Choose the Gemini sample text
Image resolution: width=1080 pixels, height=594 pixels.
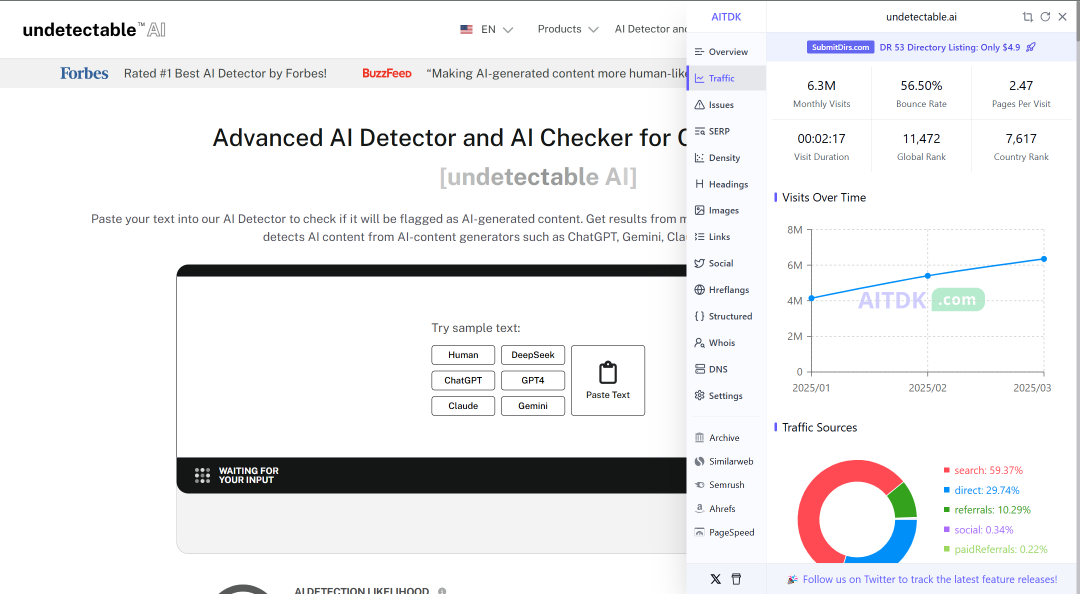coord(532,406)
